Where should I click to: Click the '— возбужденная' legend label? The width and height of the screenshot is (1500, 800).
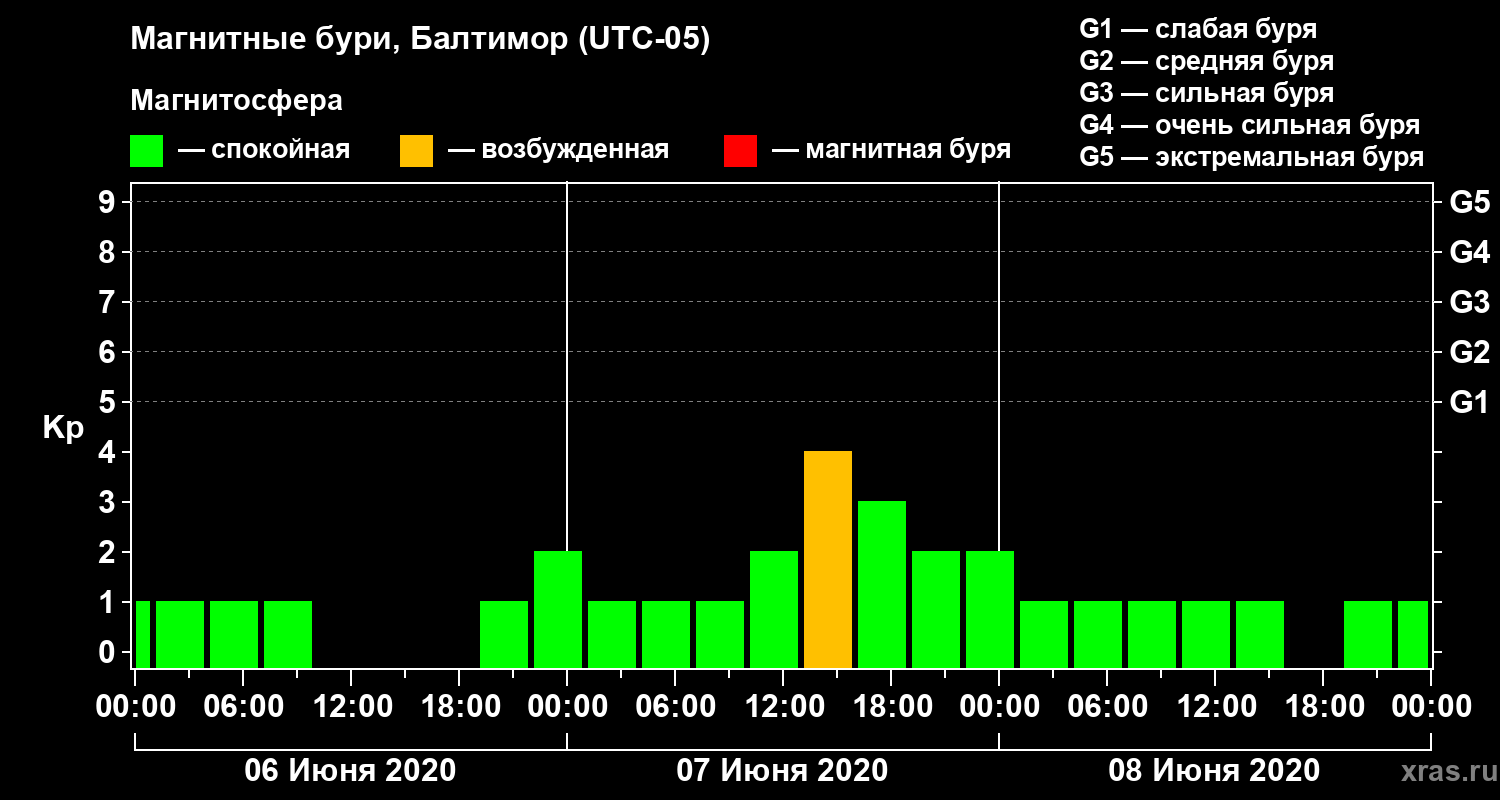coord(558,151)
